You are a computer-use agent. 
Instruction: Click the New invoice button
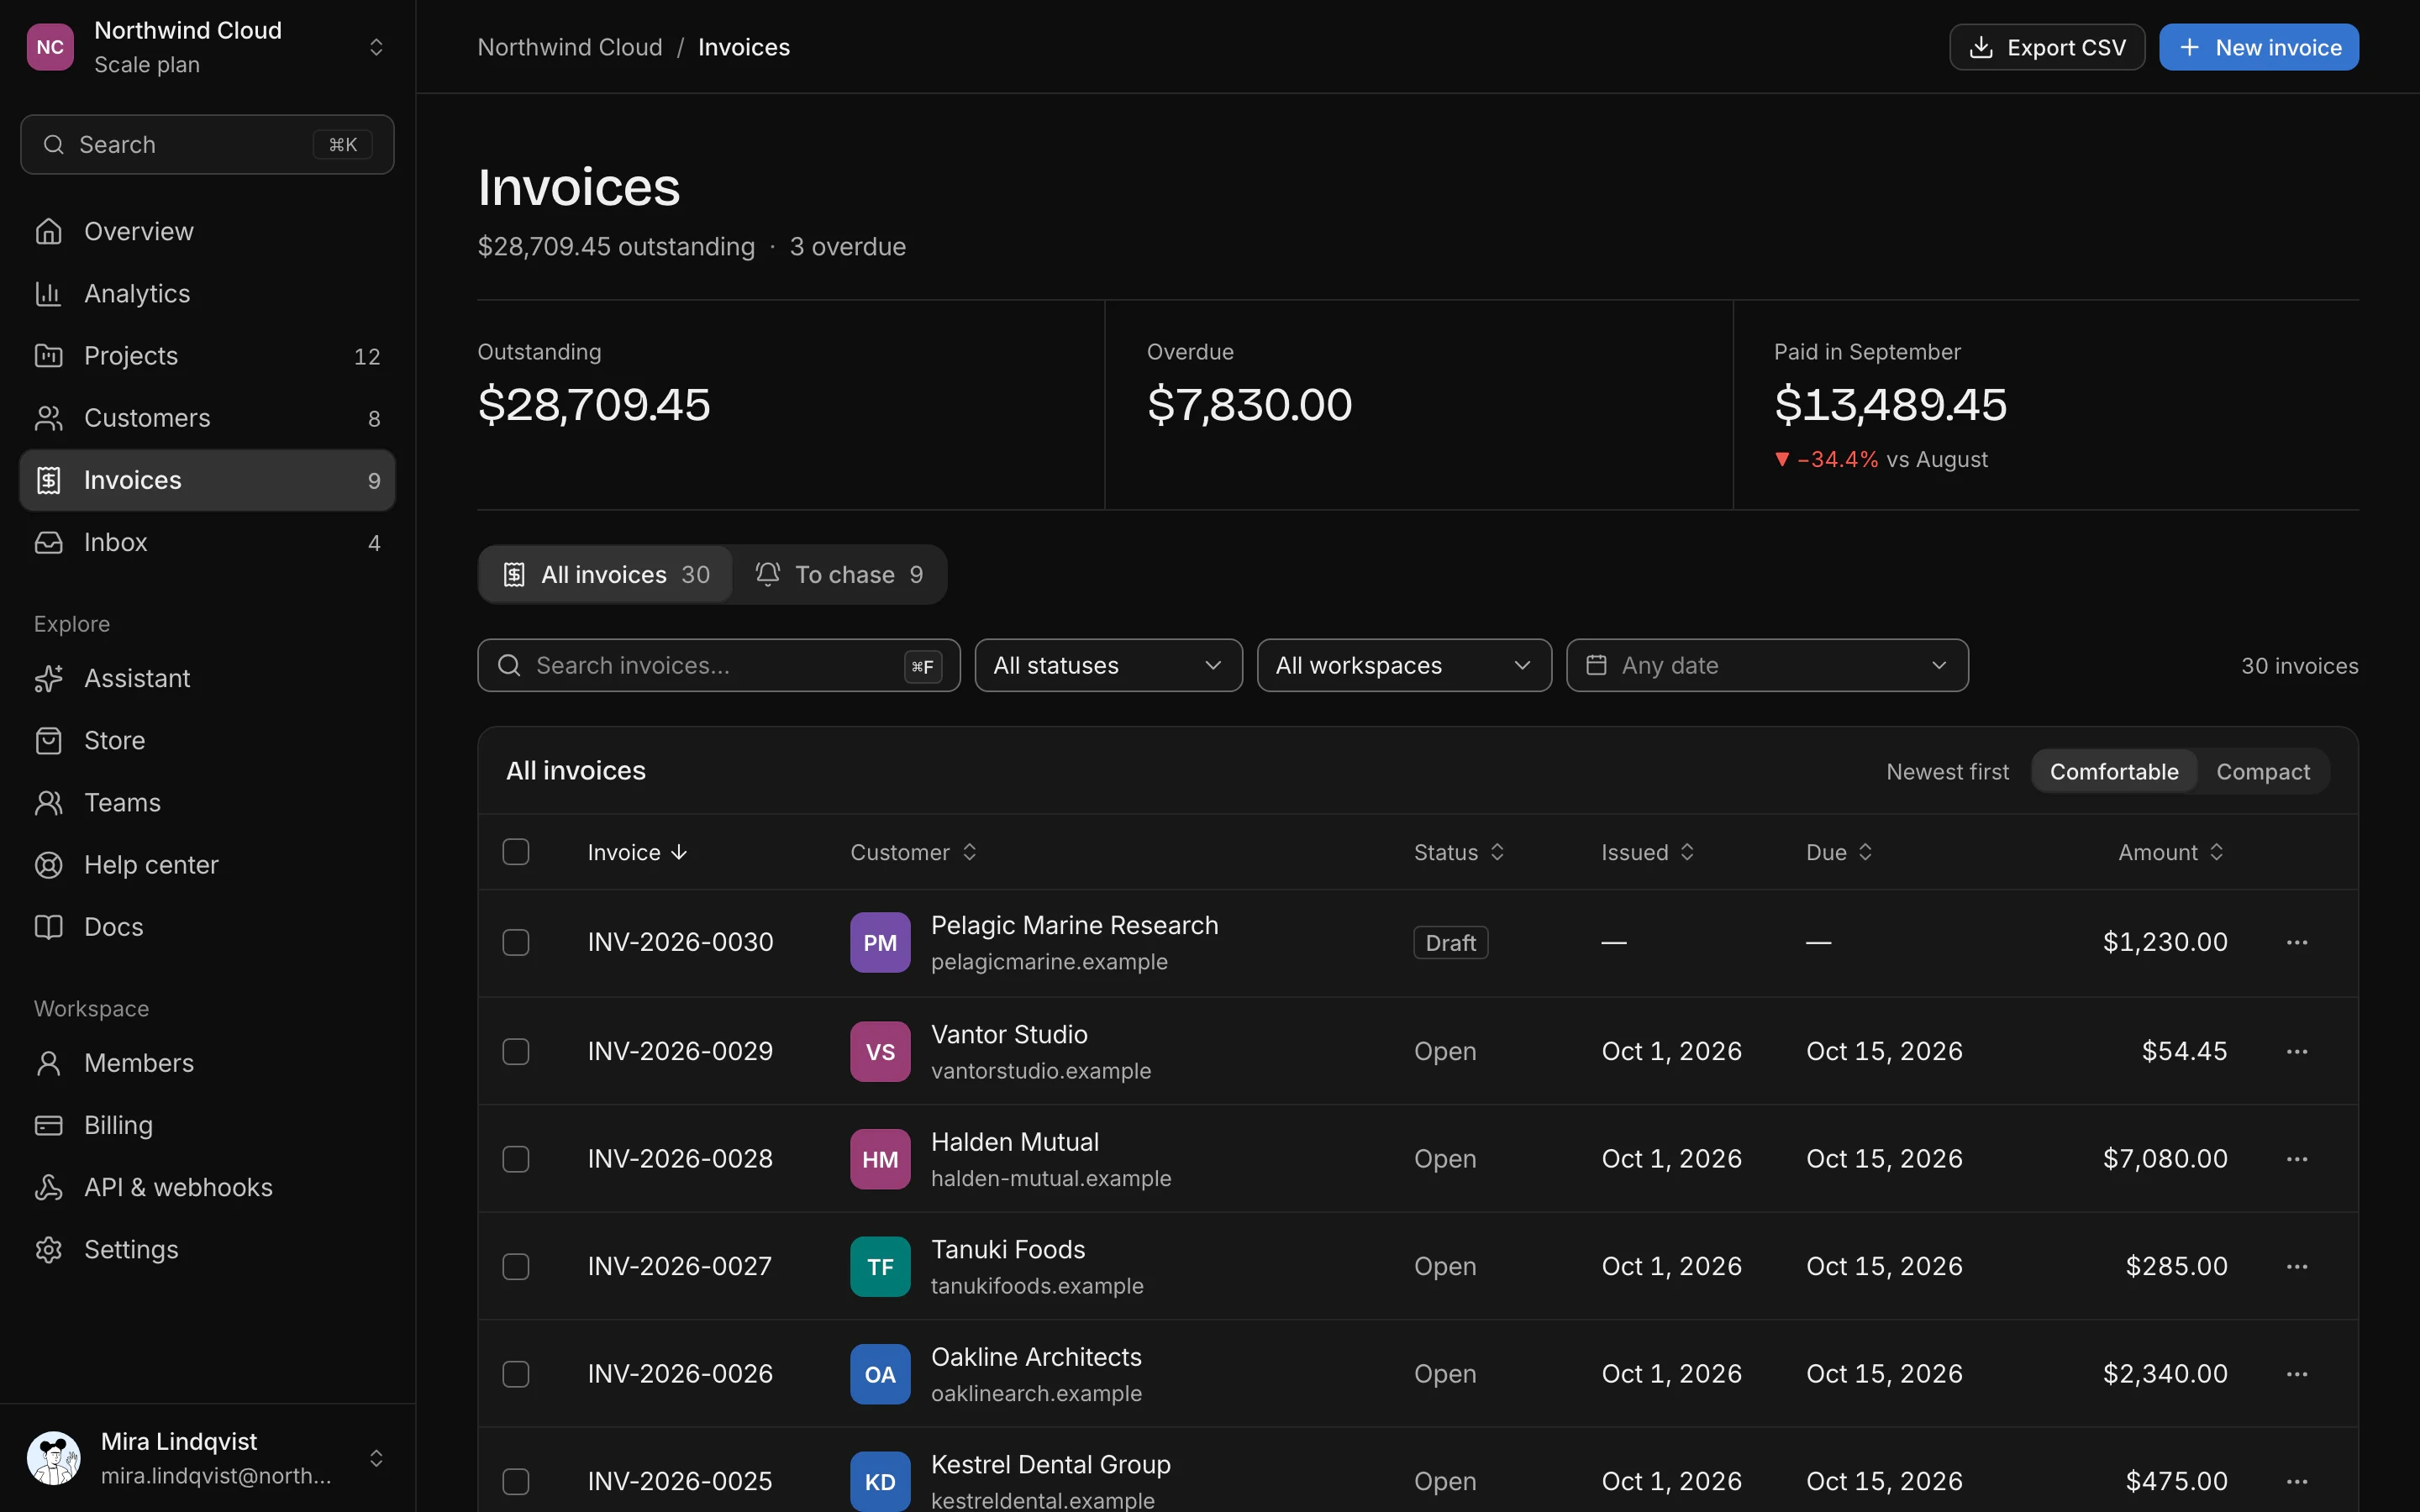tap(2259, 47)
